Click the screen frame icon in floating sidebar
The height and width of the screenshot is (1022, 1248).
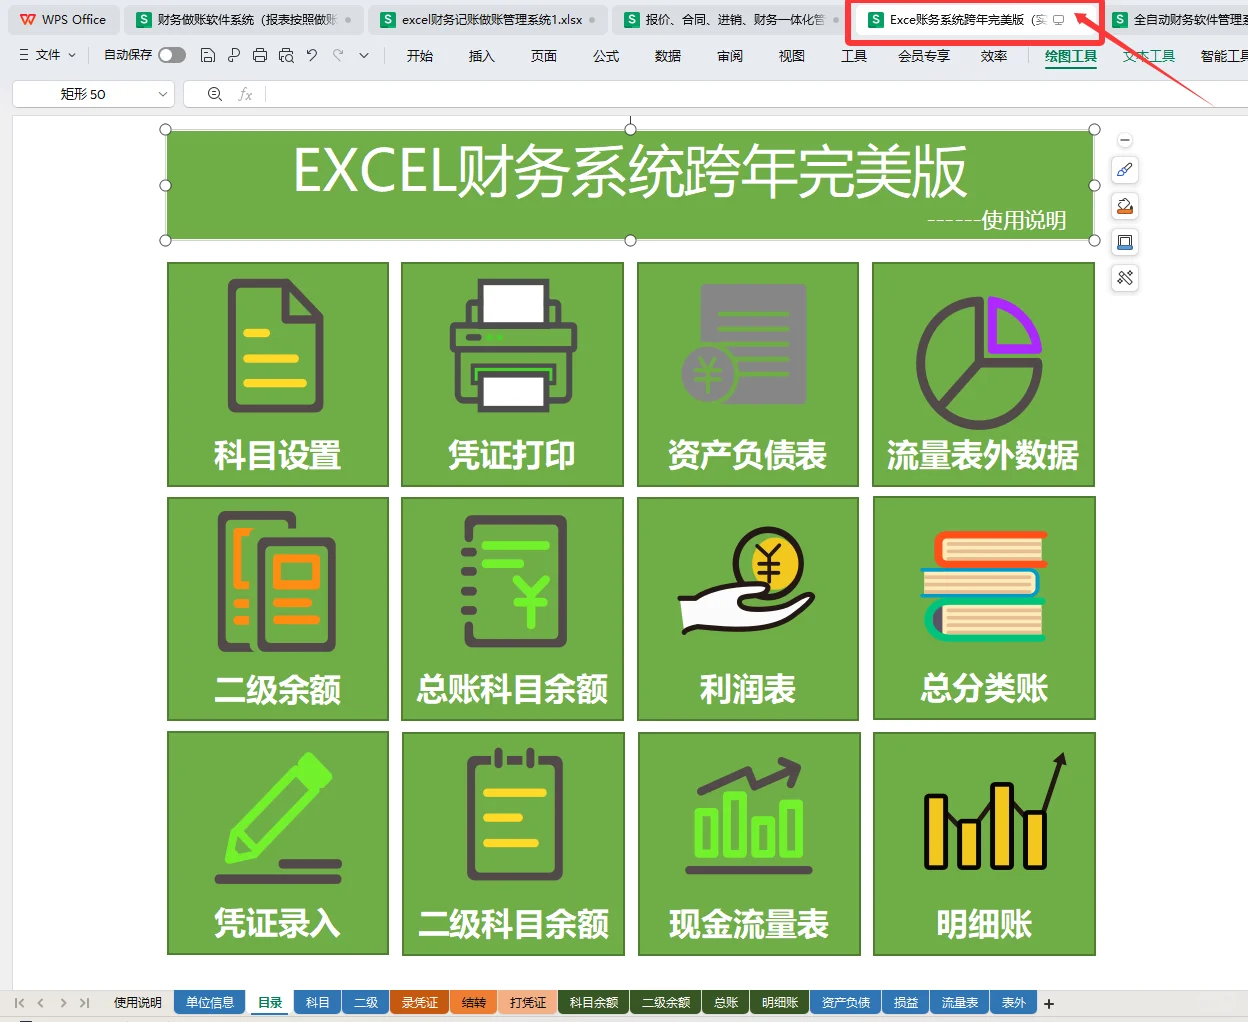tap(1124, 242)
